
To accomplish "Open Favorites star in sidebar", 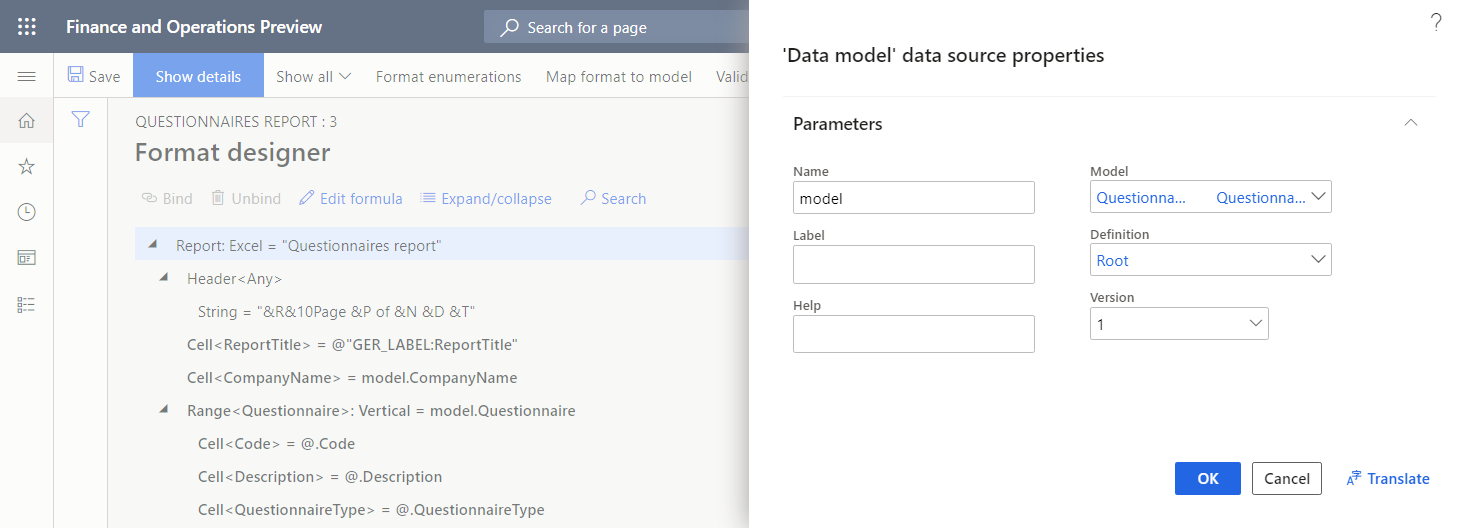I will pyautogui.click(x=27, y=167).
